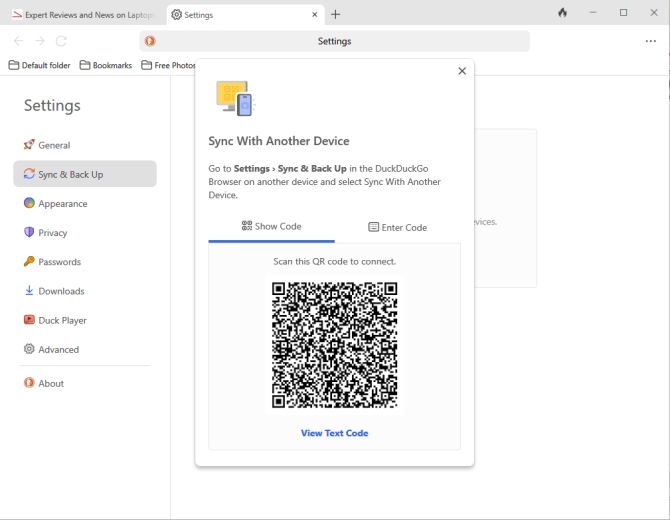This screenshot has height=520, width=670.
Task: Open Appearance settings
Action: [62, 203]
